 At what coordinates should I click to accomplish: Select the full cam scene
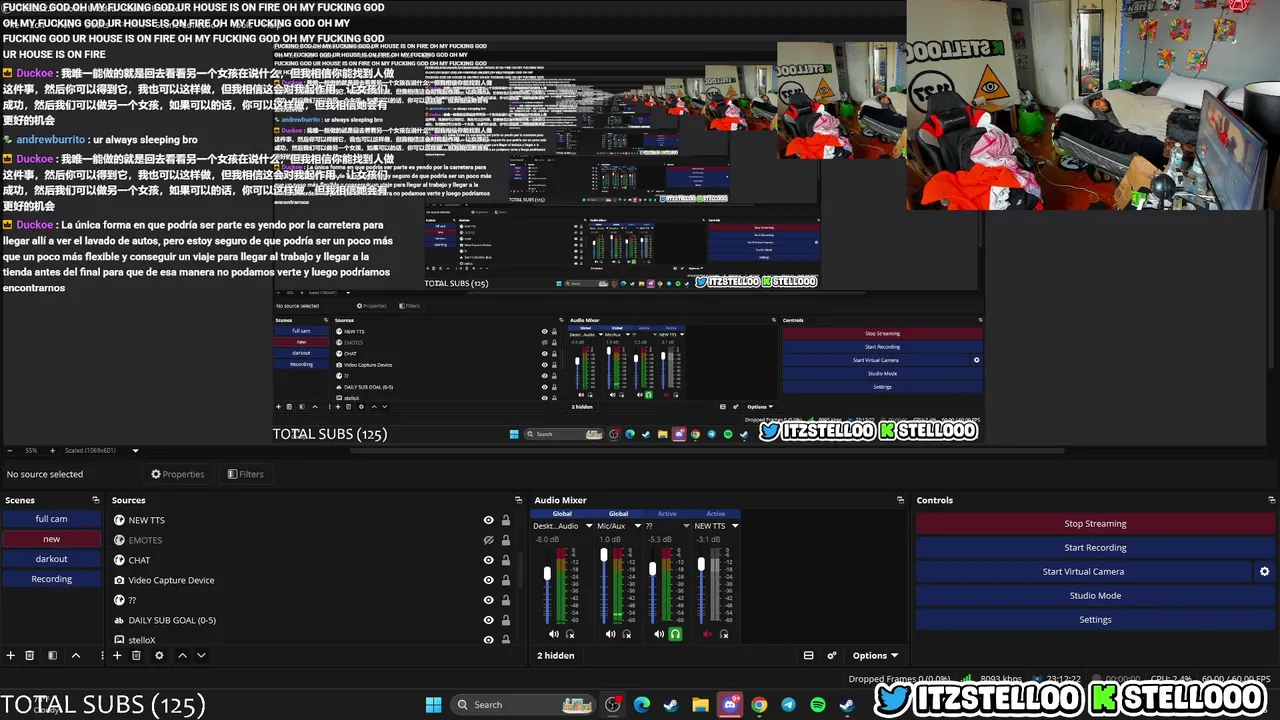tap(51, 519)
